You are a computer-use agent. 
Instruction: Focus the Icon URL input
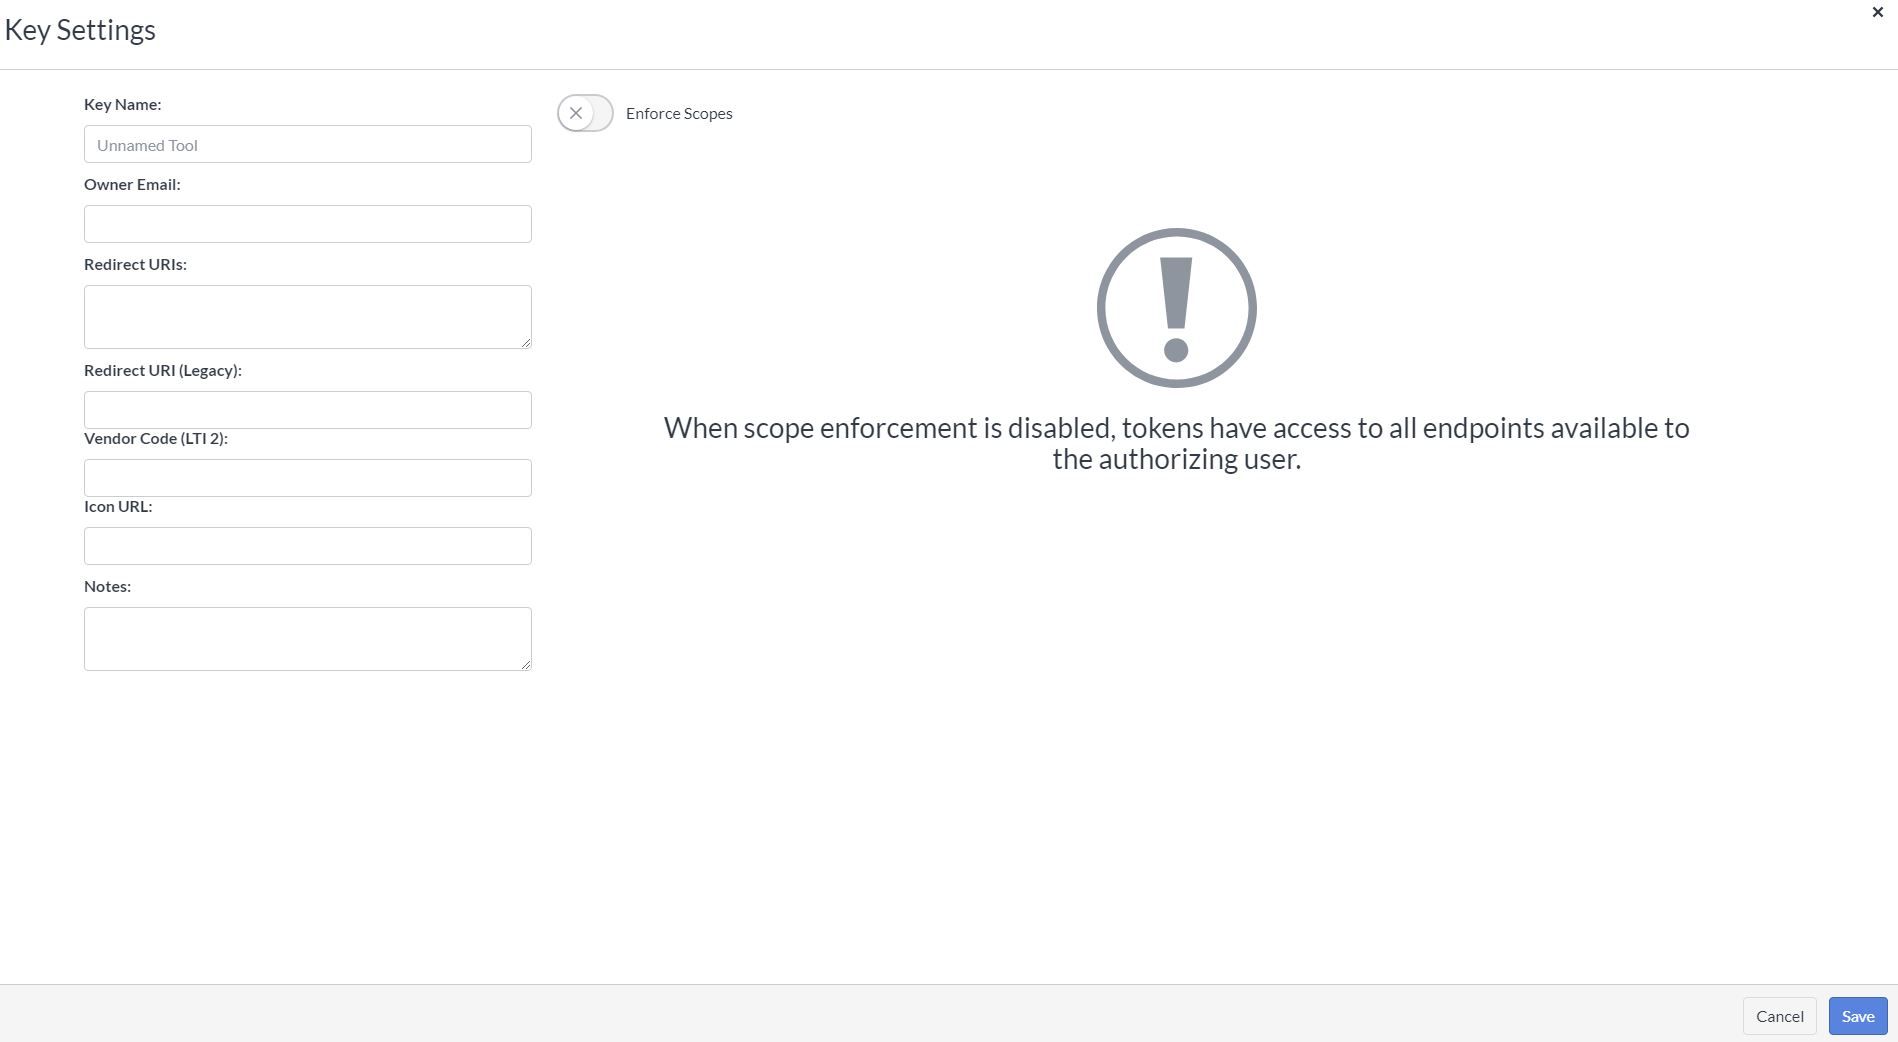tap(308, 546)
